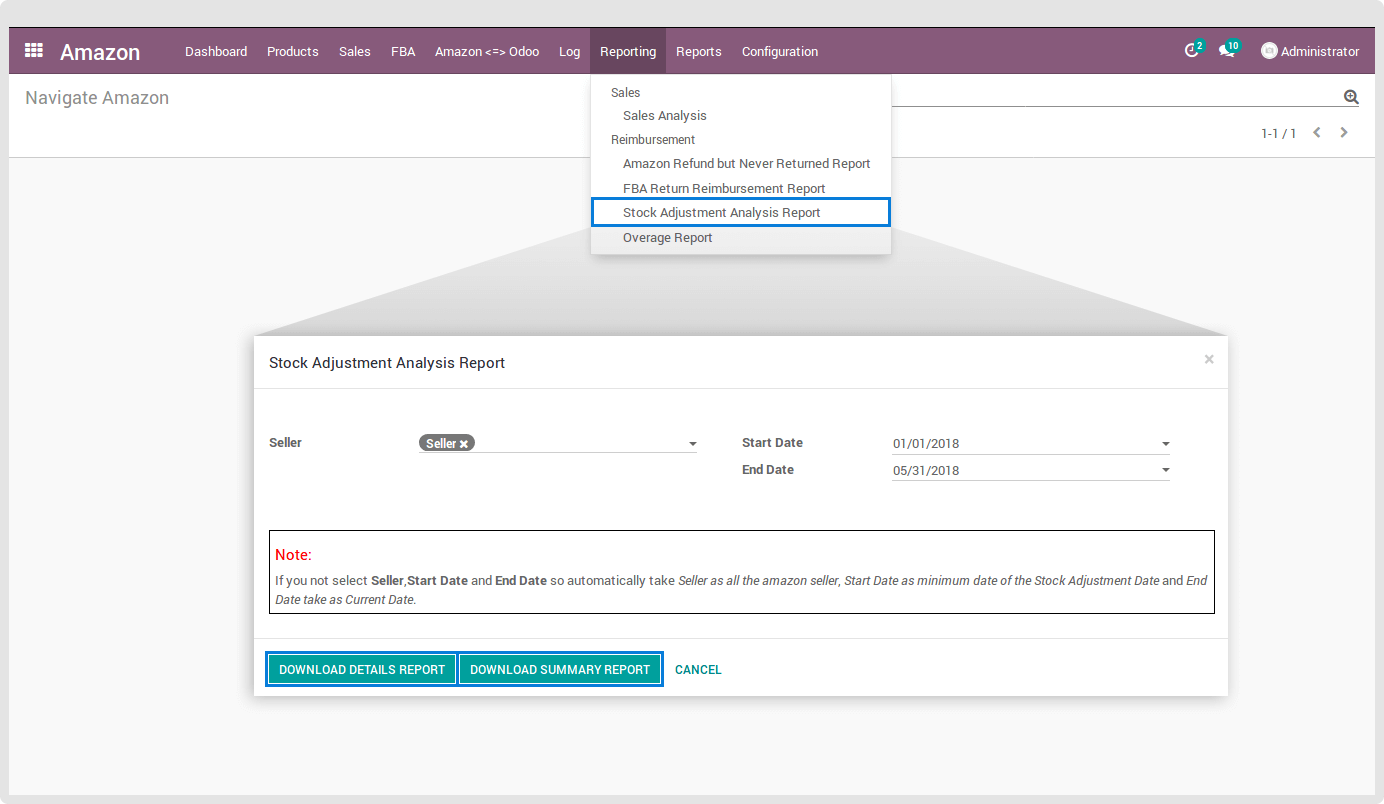Viewport: 1384px width, 804px height.
Task: Open the apps grid menu icon
Action: [34, 50]
